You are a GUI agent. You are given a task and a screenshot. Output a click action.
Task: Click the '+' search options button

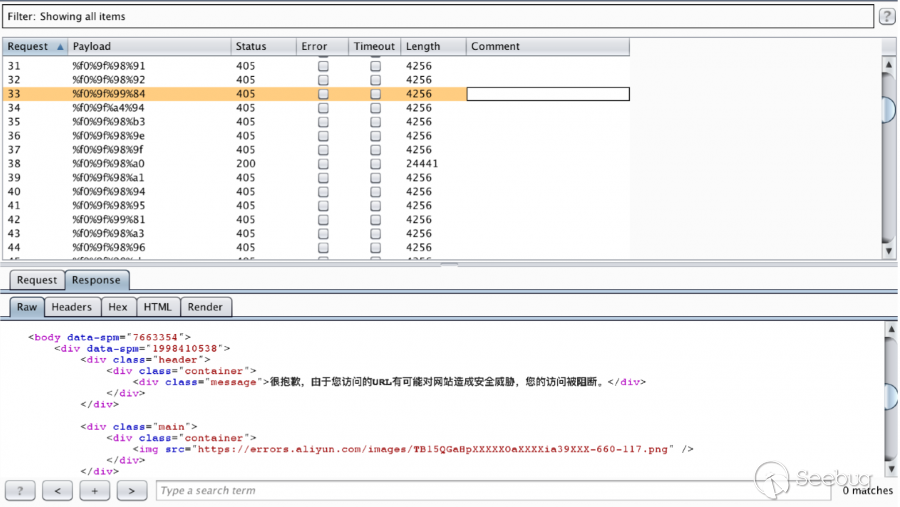[x=95, y=490]
